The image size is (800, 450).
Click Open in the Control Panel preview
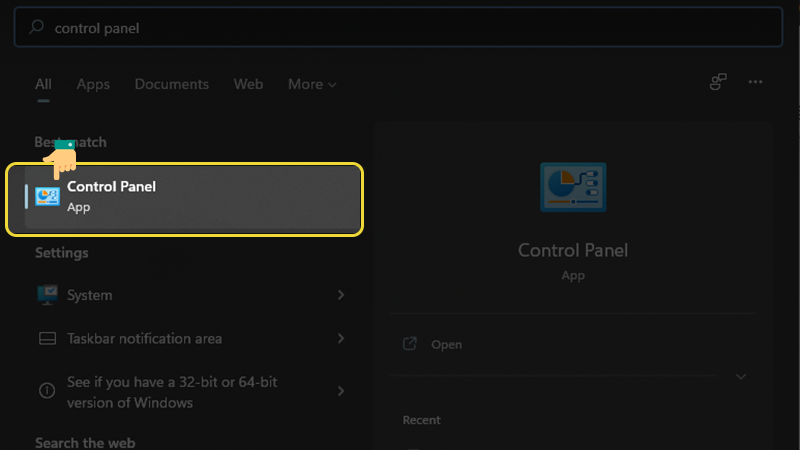pos(446,344)
